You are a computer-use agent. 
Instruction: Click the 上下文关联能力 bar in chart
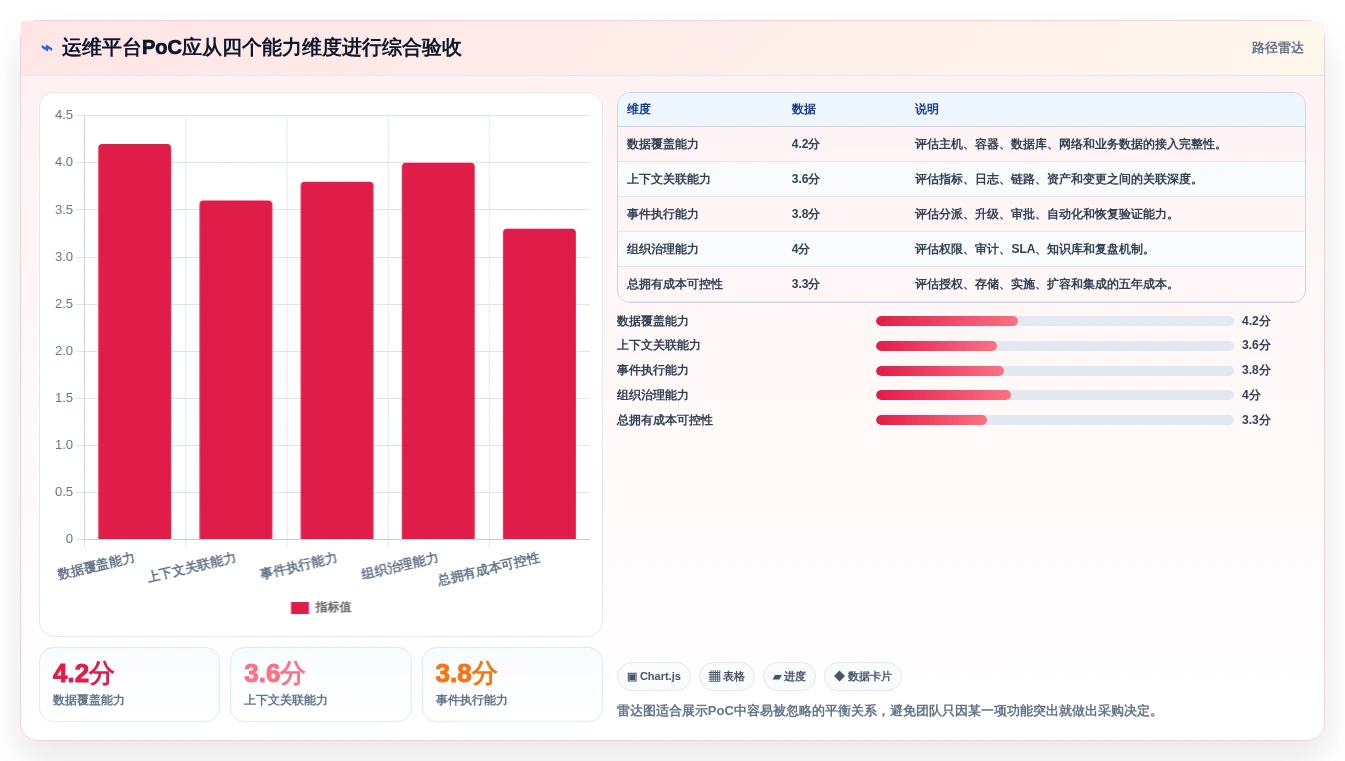[236, 370]
